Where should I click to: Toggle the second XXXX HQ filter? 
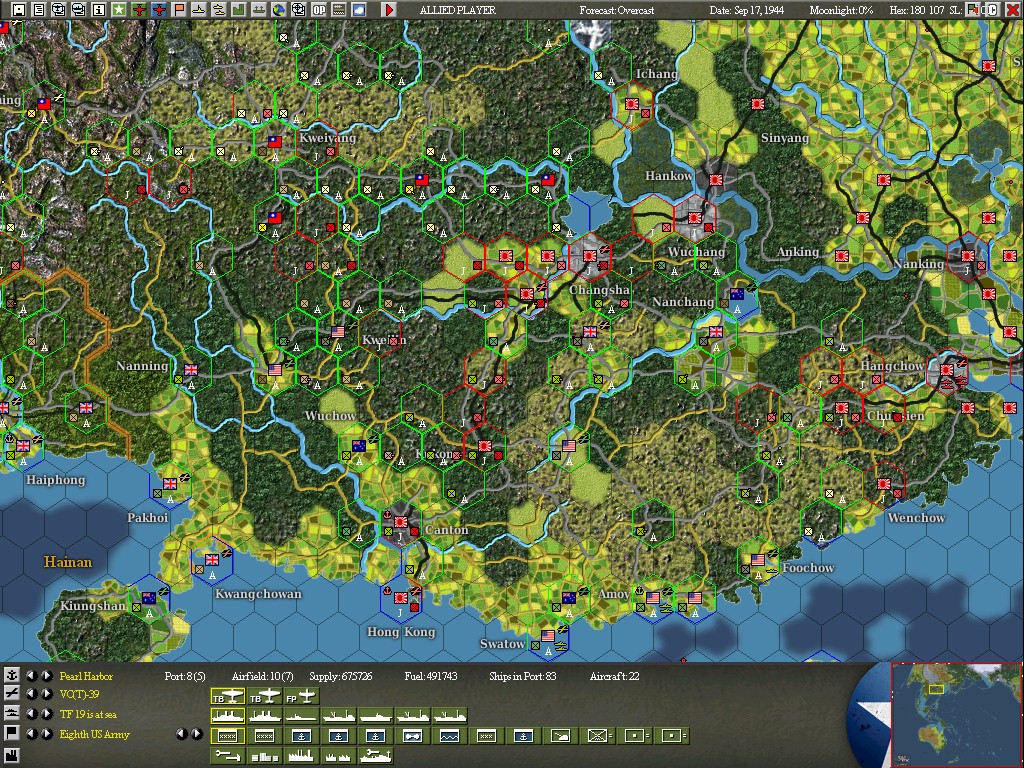[x=264, y=736]
